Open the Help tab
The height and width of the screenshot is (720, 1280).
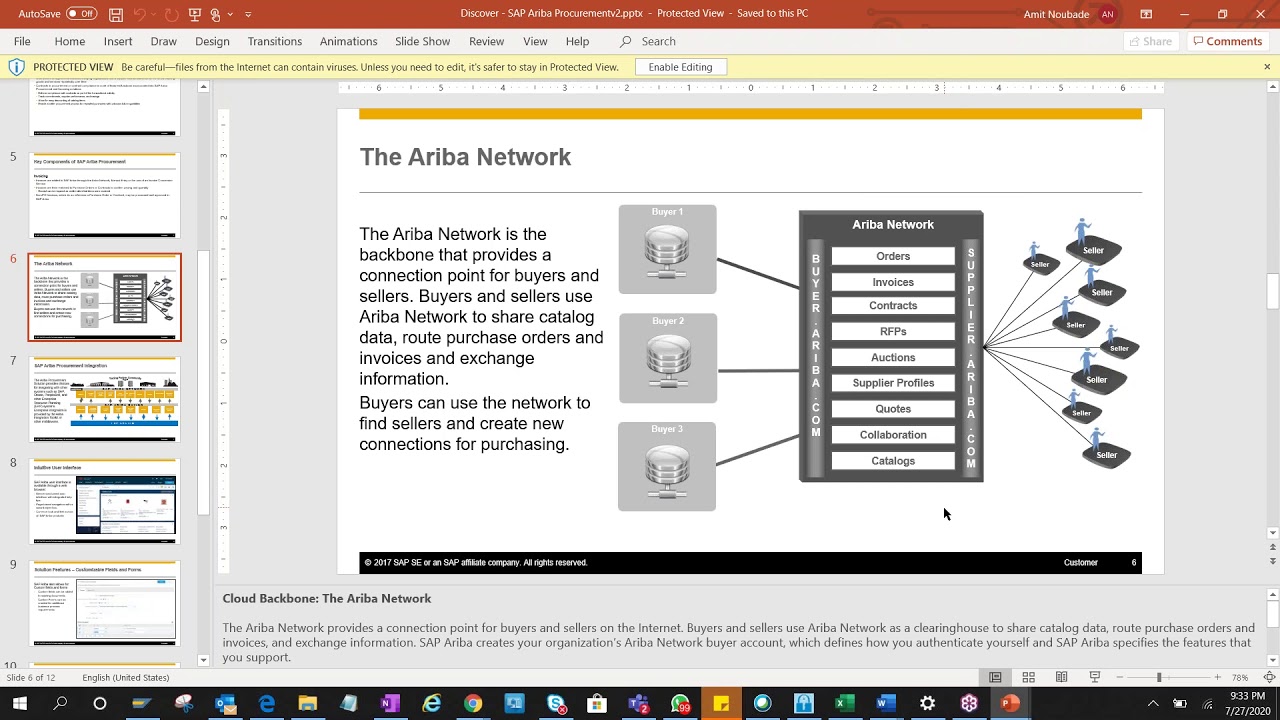coord(578,41)
